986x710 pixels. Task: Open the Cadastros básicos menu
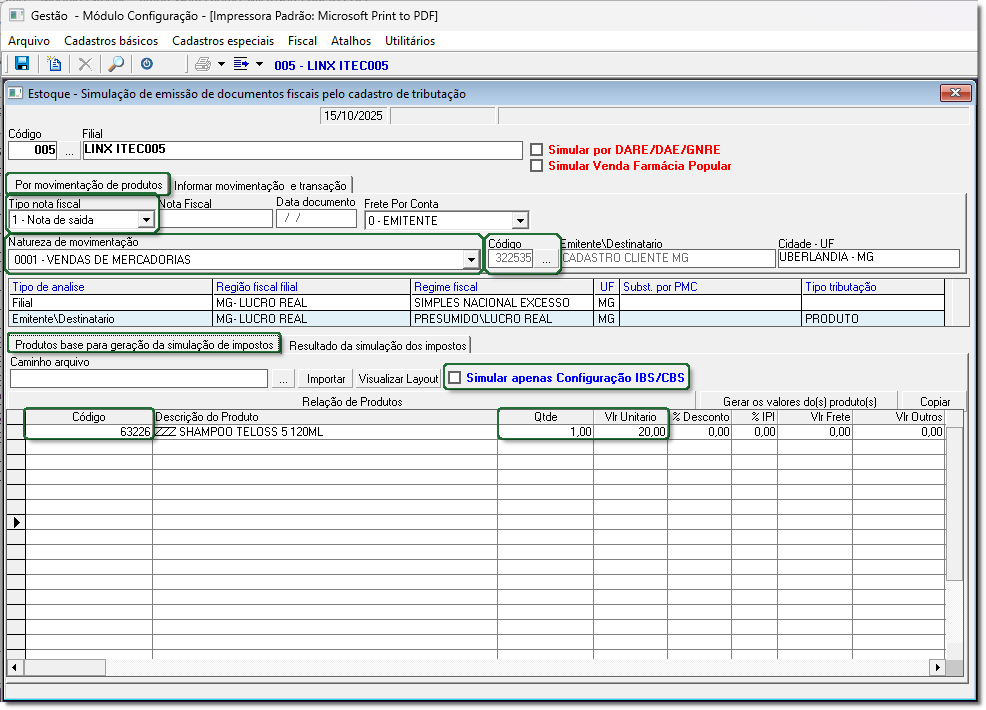click(111, 41)
